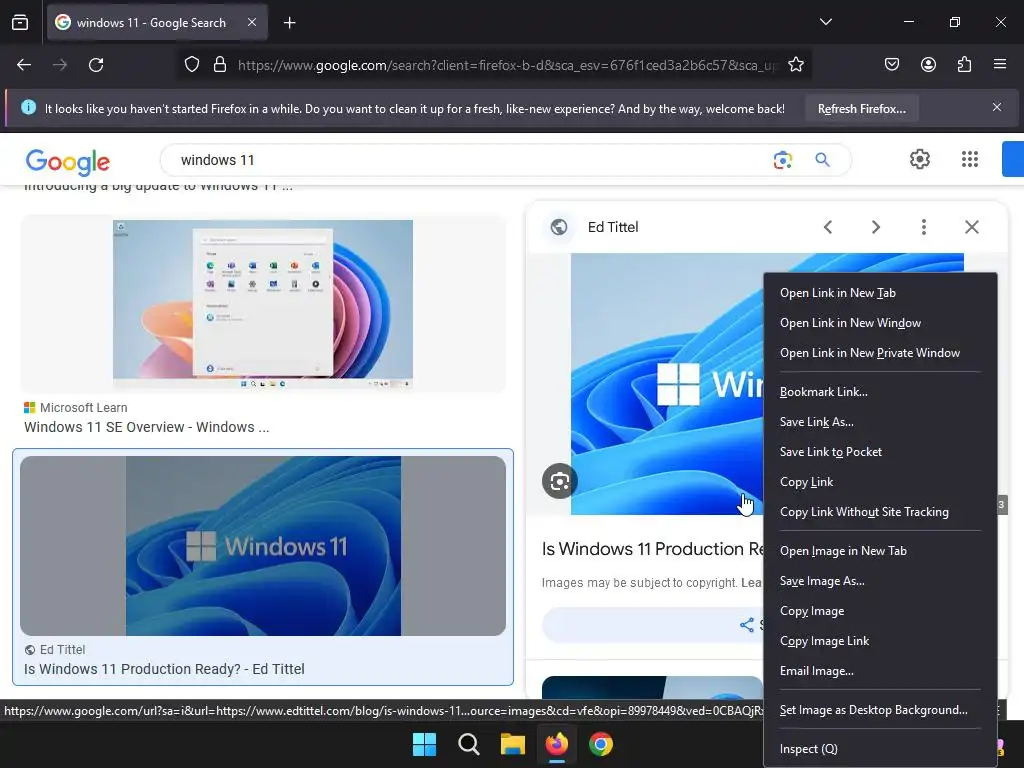Open a new tab with plus
Image resolution: width=1024 pixels, height=768 pixels.
(x=289, y=23)
